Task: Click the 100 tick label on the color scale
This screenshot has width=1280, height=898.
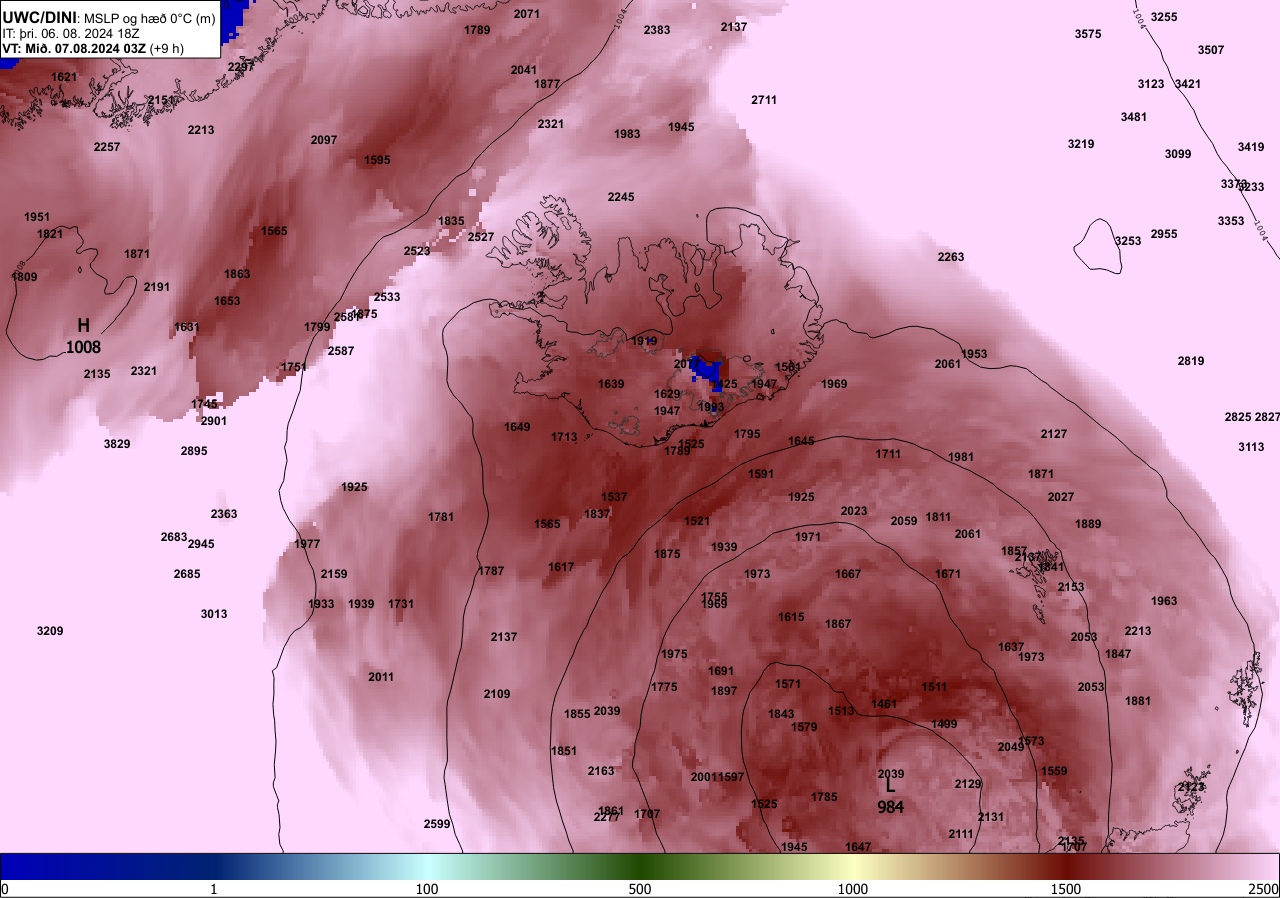Action: (x=427, y=889)
